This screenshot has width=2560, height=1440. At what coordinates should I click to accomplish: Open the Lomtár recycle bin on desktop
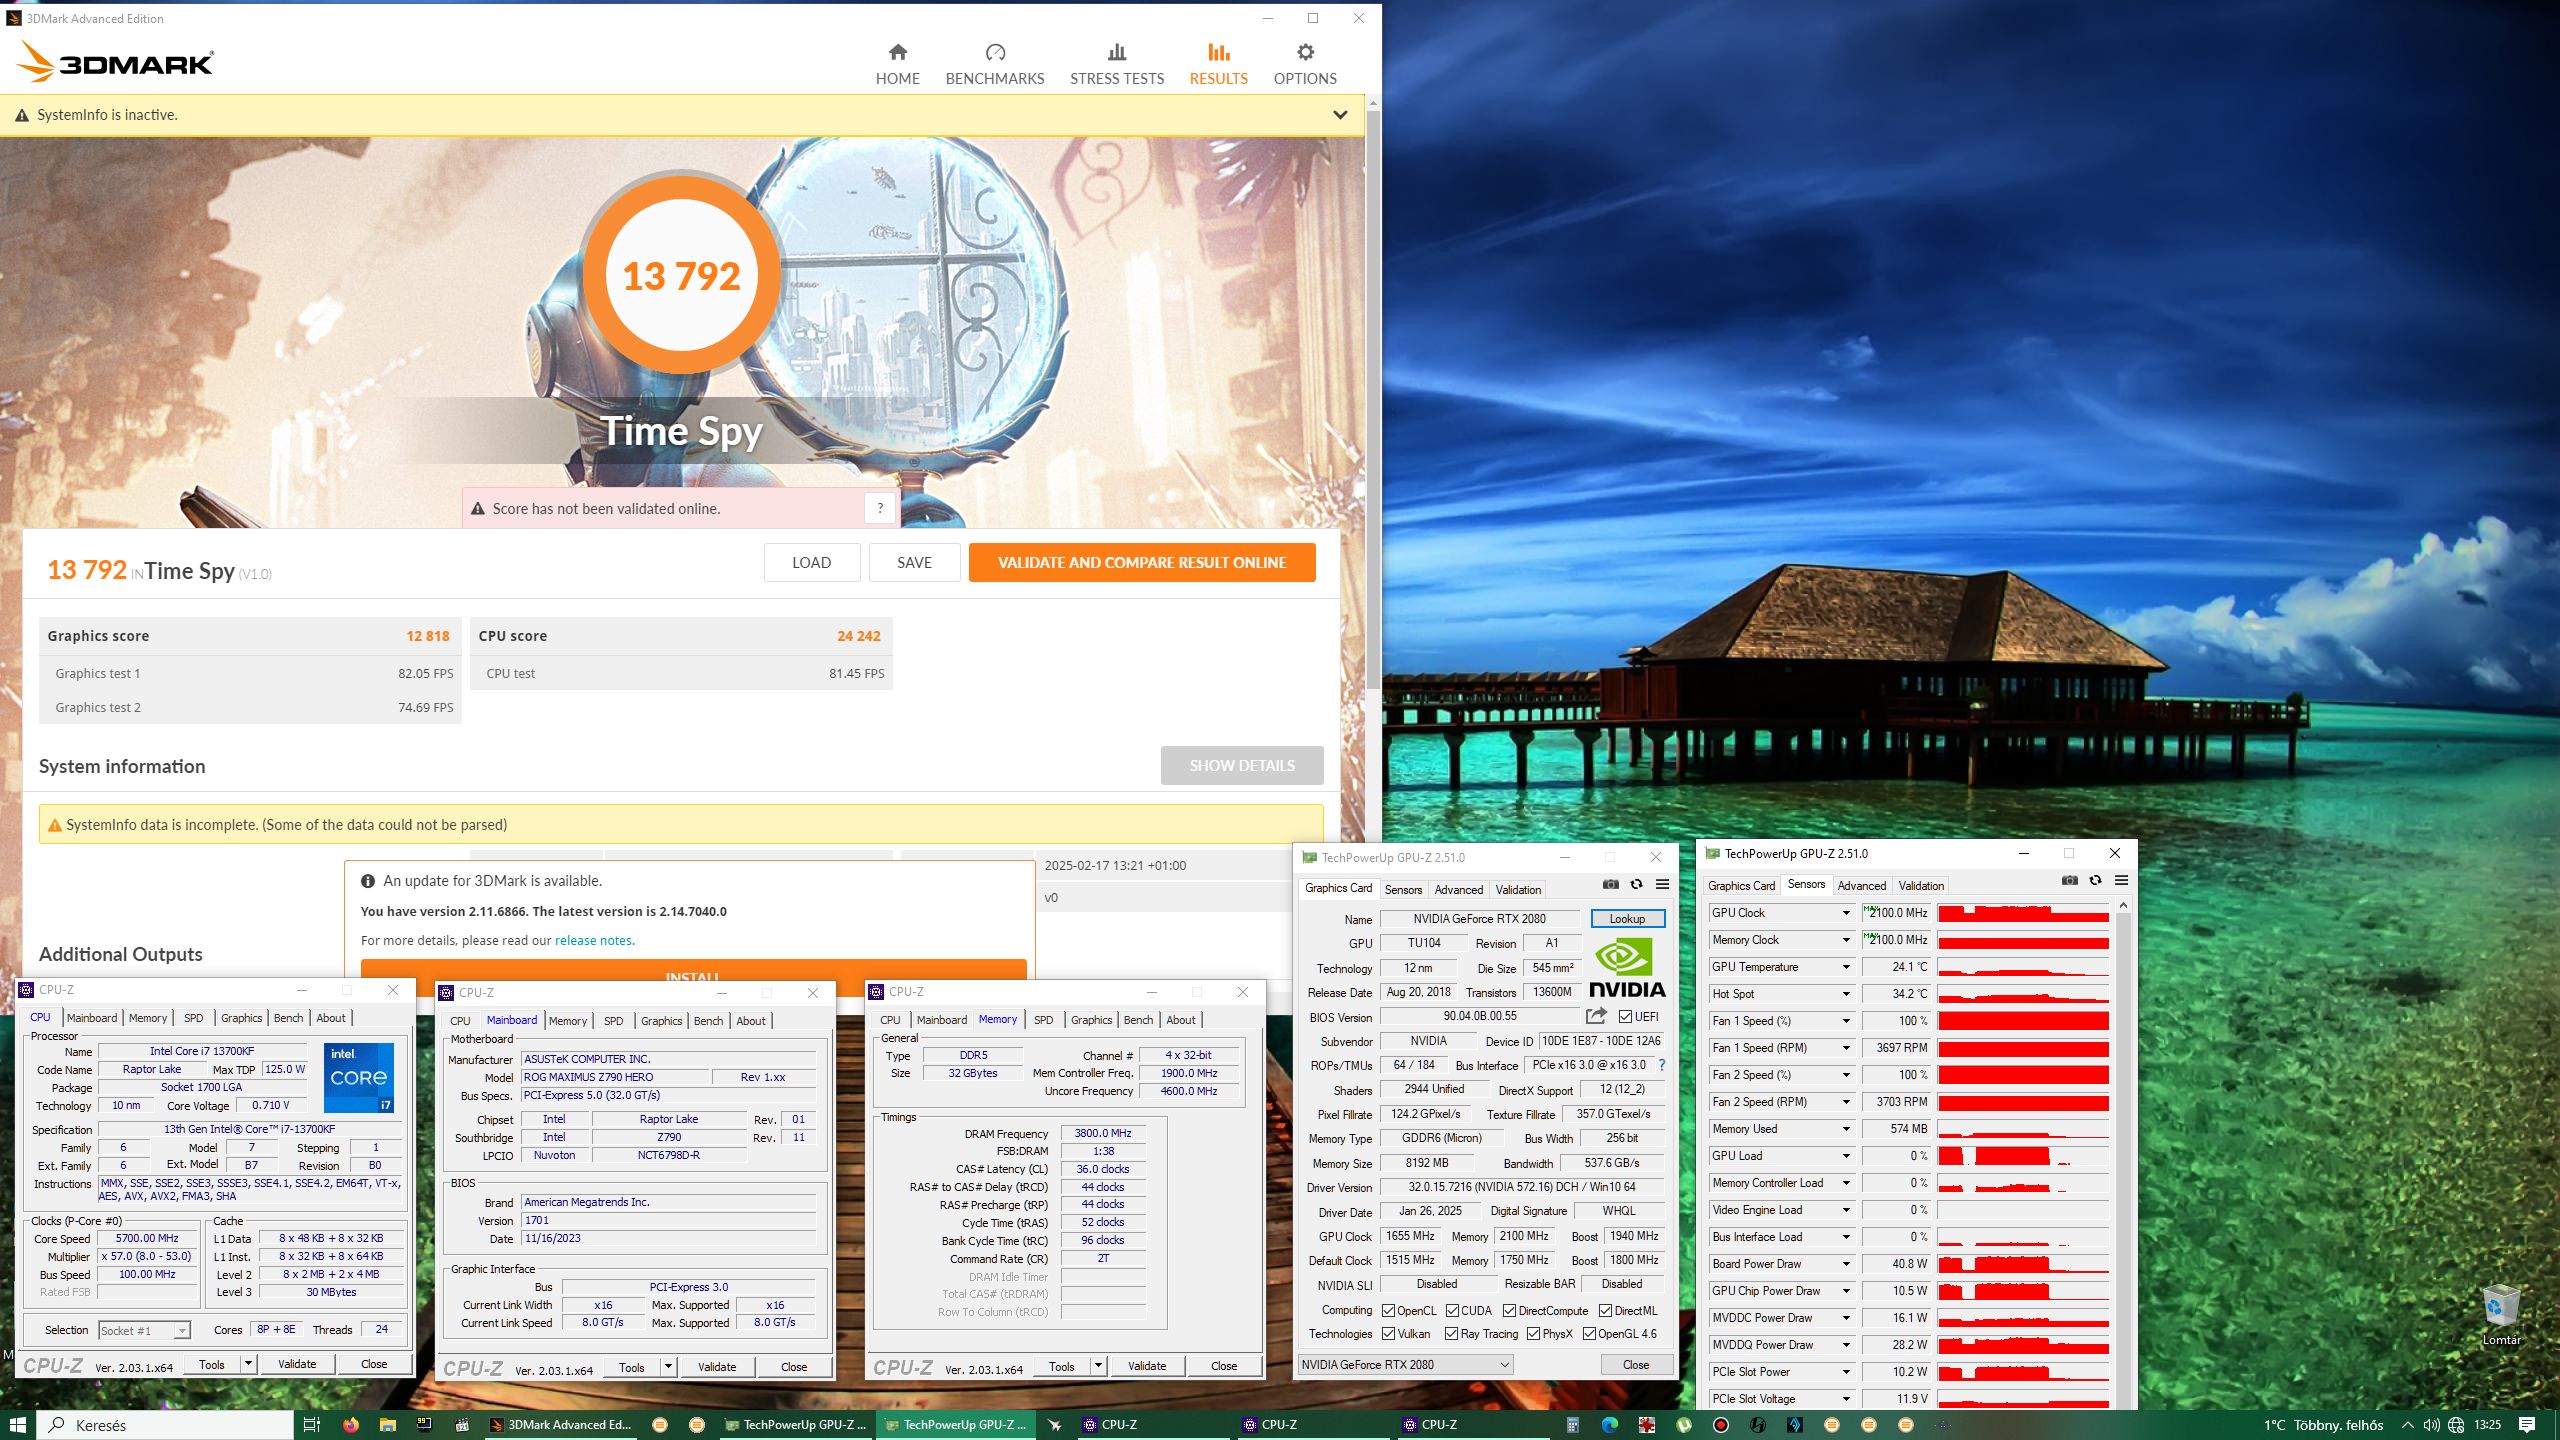2500,1314
